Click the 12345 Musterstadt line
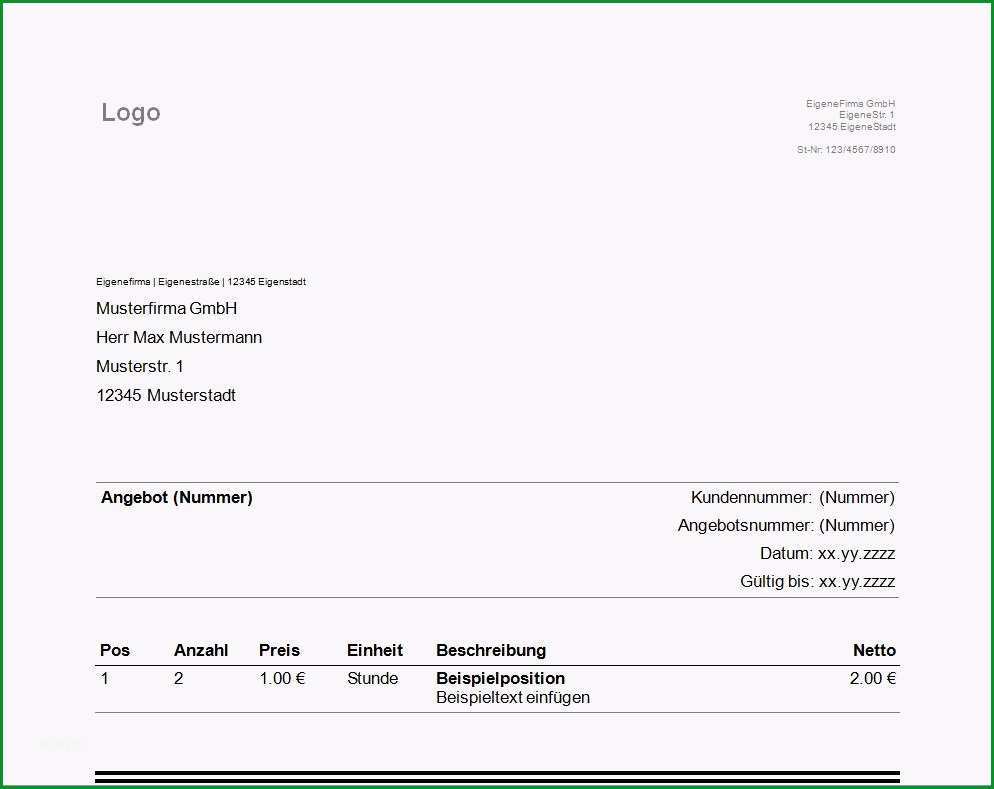 [166, 395]
